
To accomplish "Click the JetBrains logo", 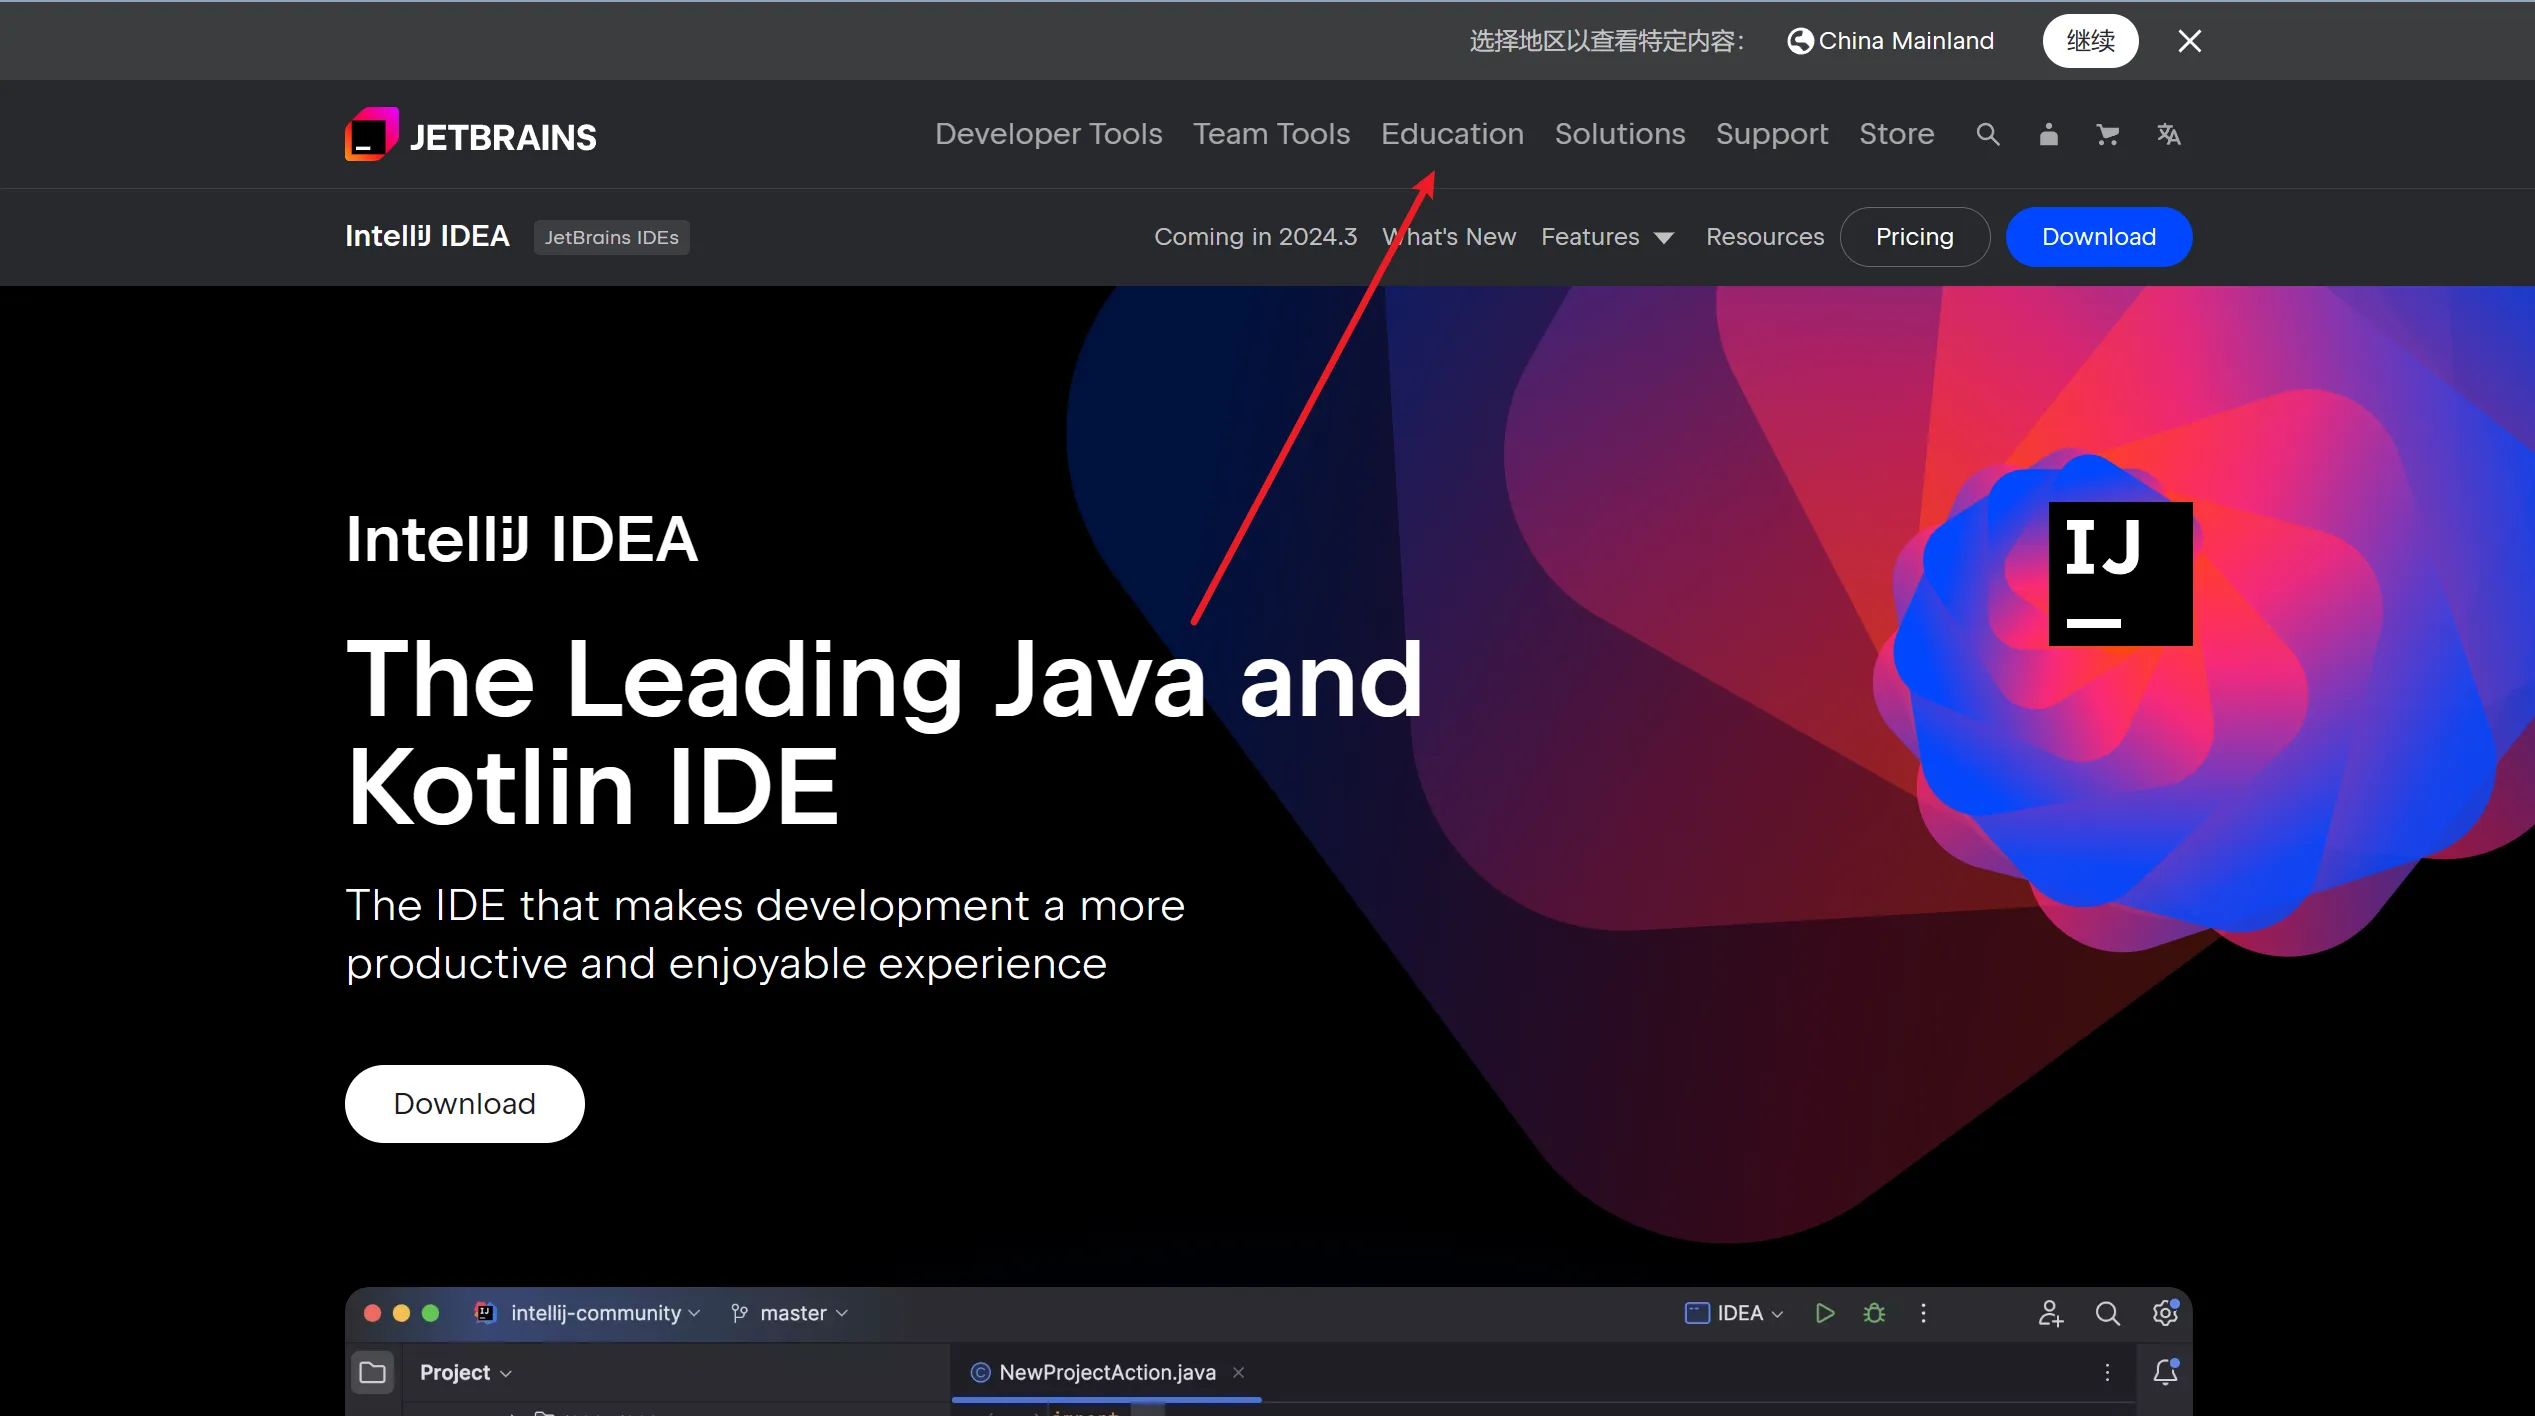I will point(471,135).
